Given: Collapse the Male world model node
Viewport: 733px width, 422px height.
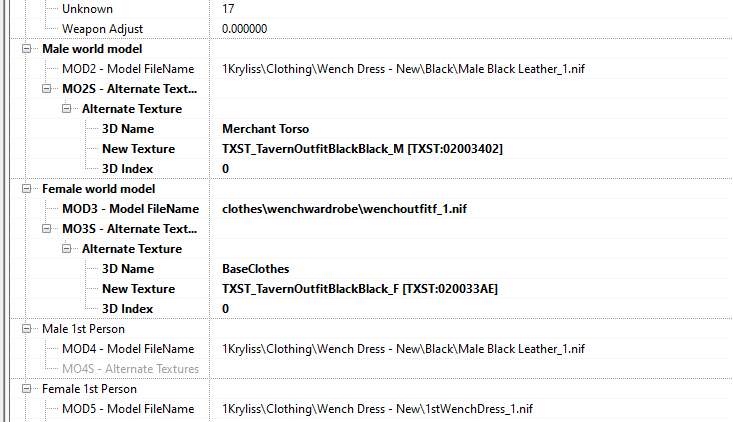Looking at the screenshot, I should (x=27, y=49).
